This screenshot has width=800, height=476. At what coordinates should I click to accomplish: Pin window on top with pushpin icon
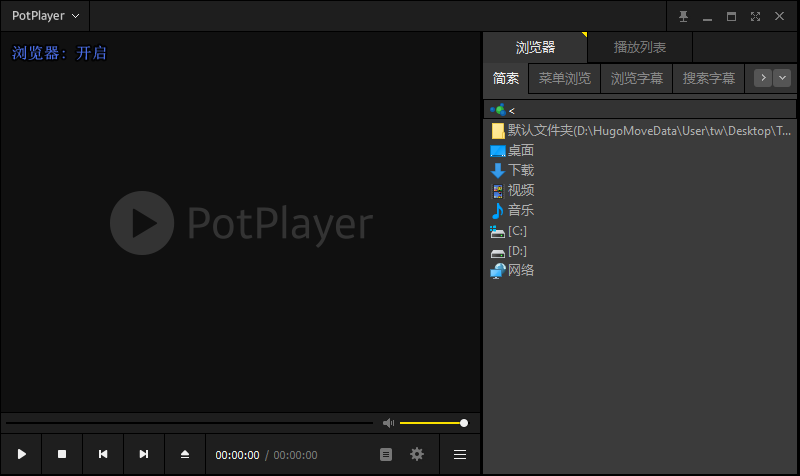point(683,16)
